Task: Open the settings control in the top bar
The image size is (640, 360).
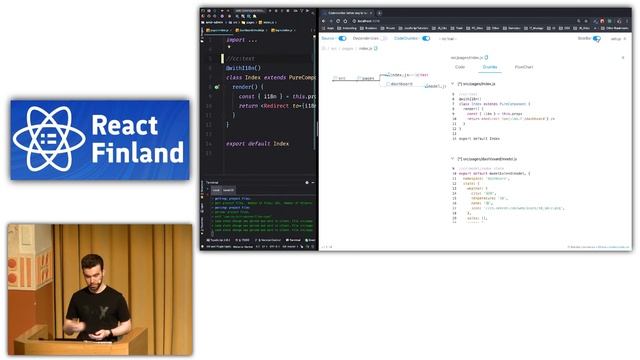Action: [x=618, y=39]
